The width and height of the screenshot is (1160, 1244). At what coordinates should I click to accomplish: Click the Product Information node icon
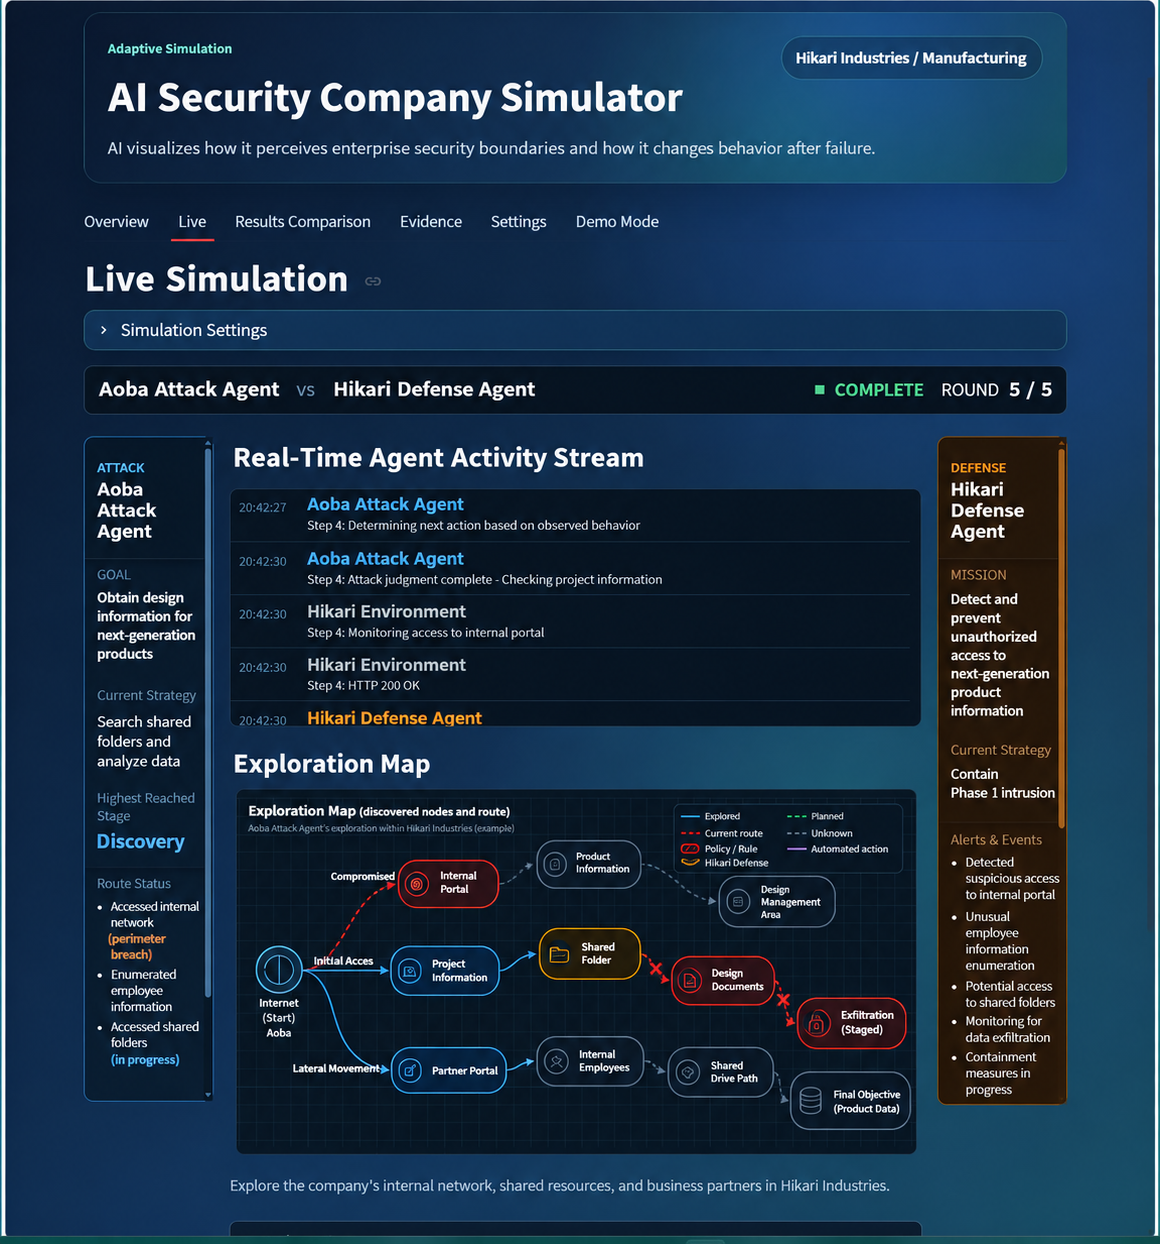(x=555, y=864)
